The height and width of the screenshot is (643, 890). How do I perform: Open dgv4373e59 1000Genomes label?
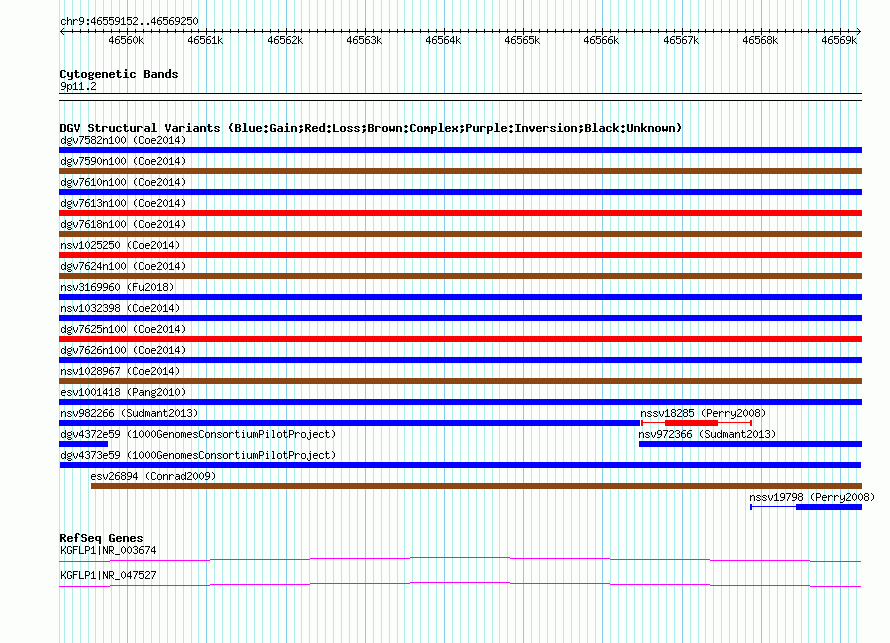[198, 455]
